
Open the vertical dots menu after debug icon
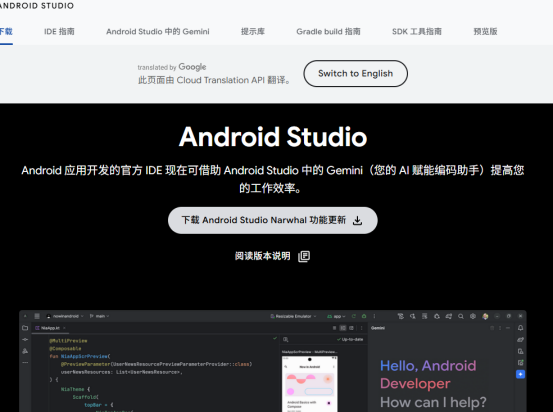pos(374,316)
